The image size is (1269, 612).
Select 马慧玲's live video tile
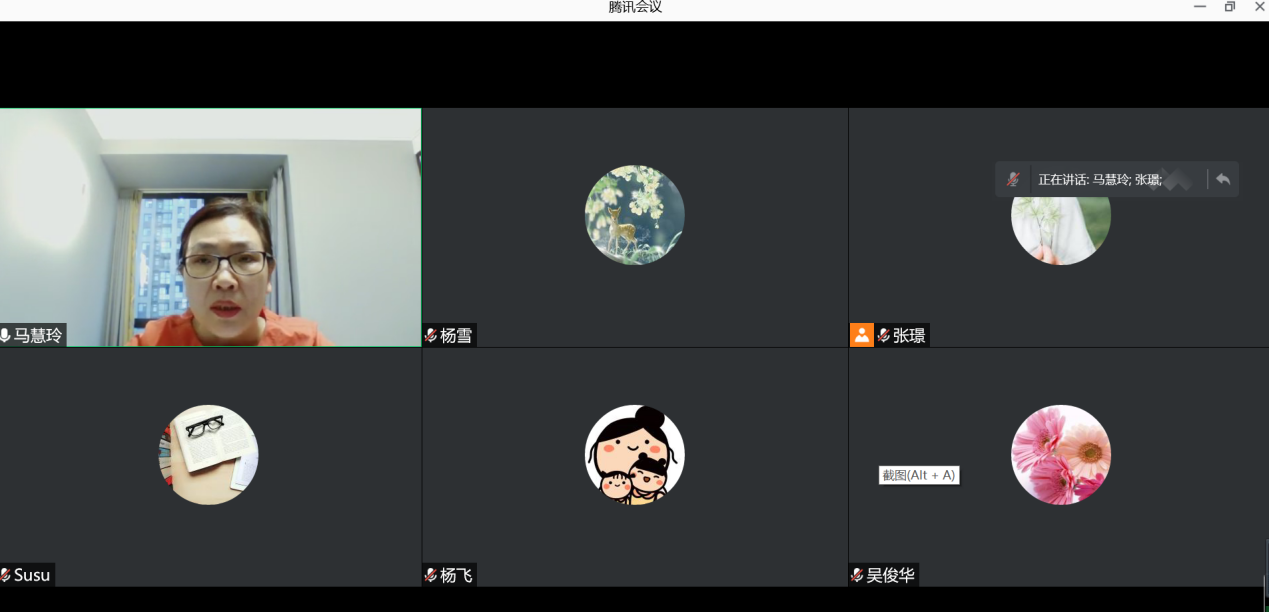[x=210, y=227]
